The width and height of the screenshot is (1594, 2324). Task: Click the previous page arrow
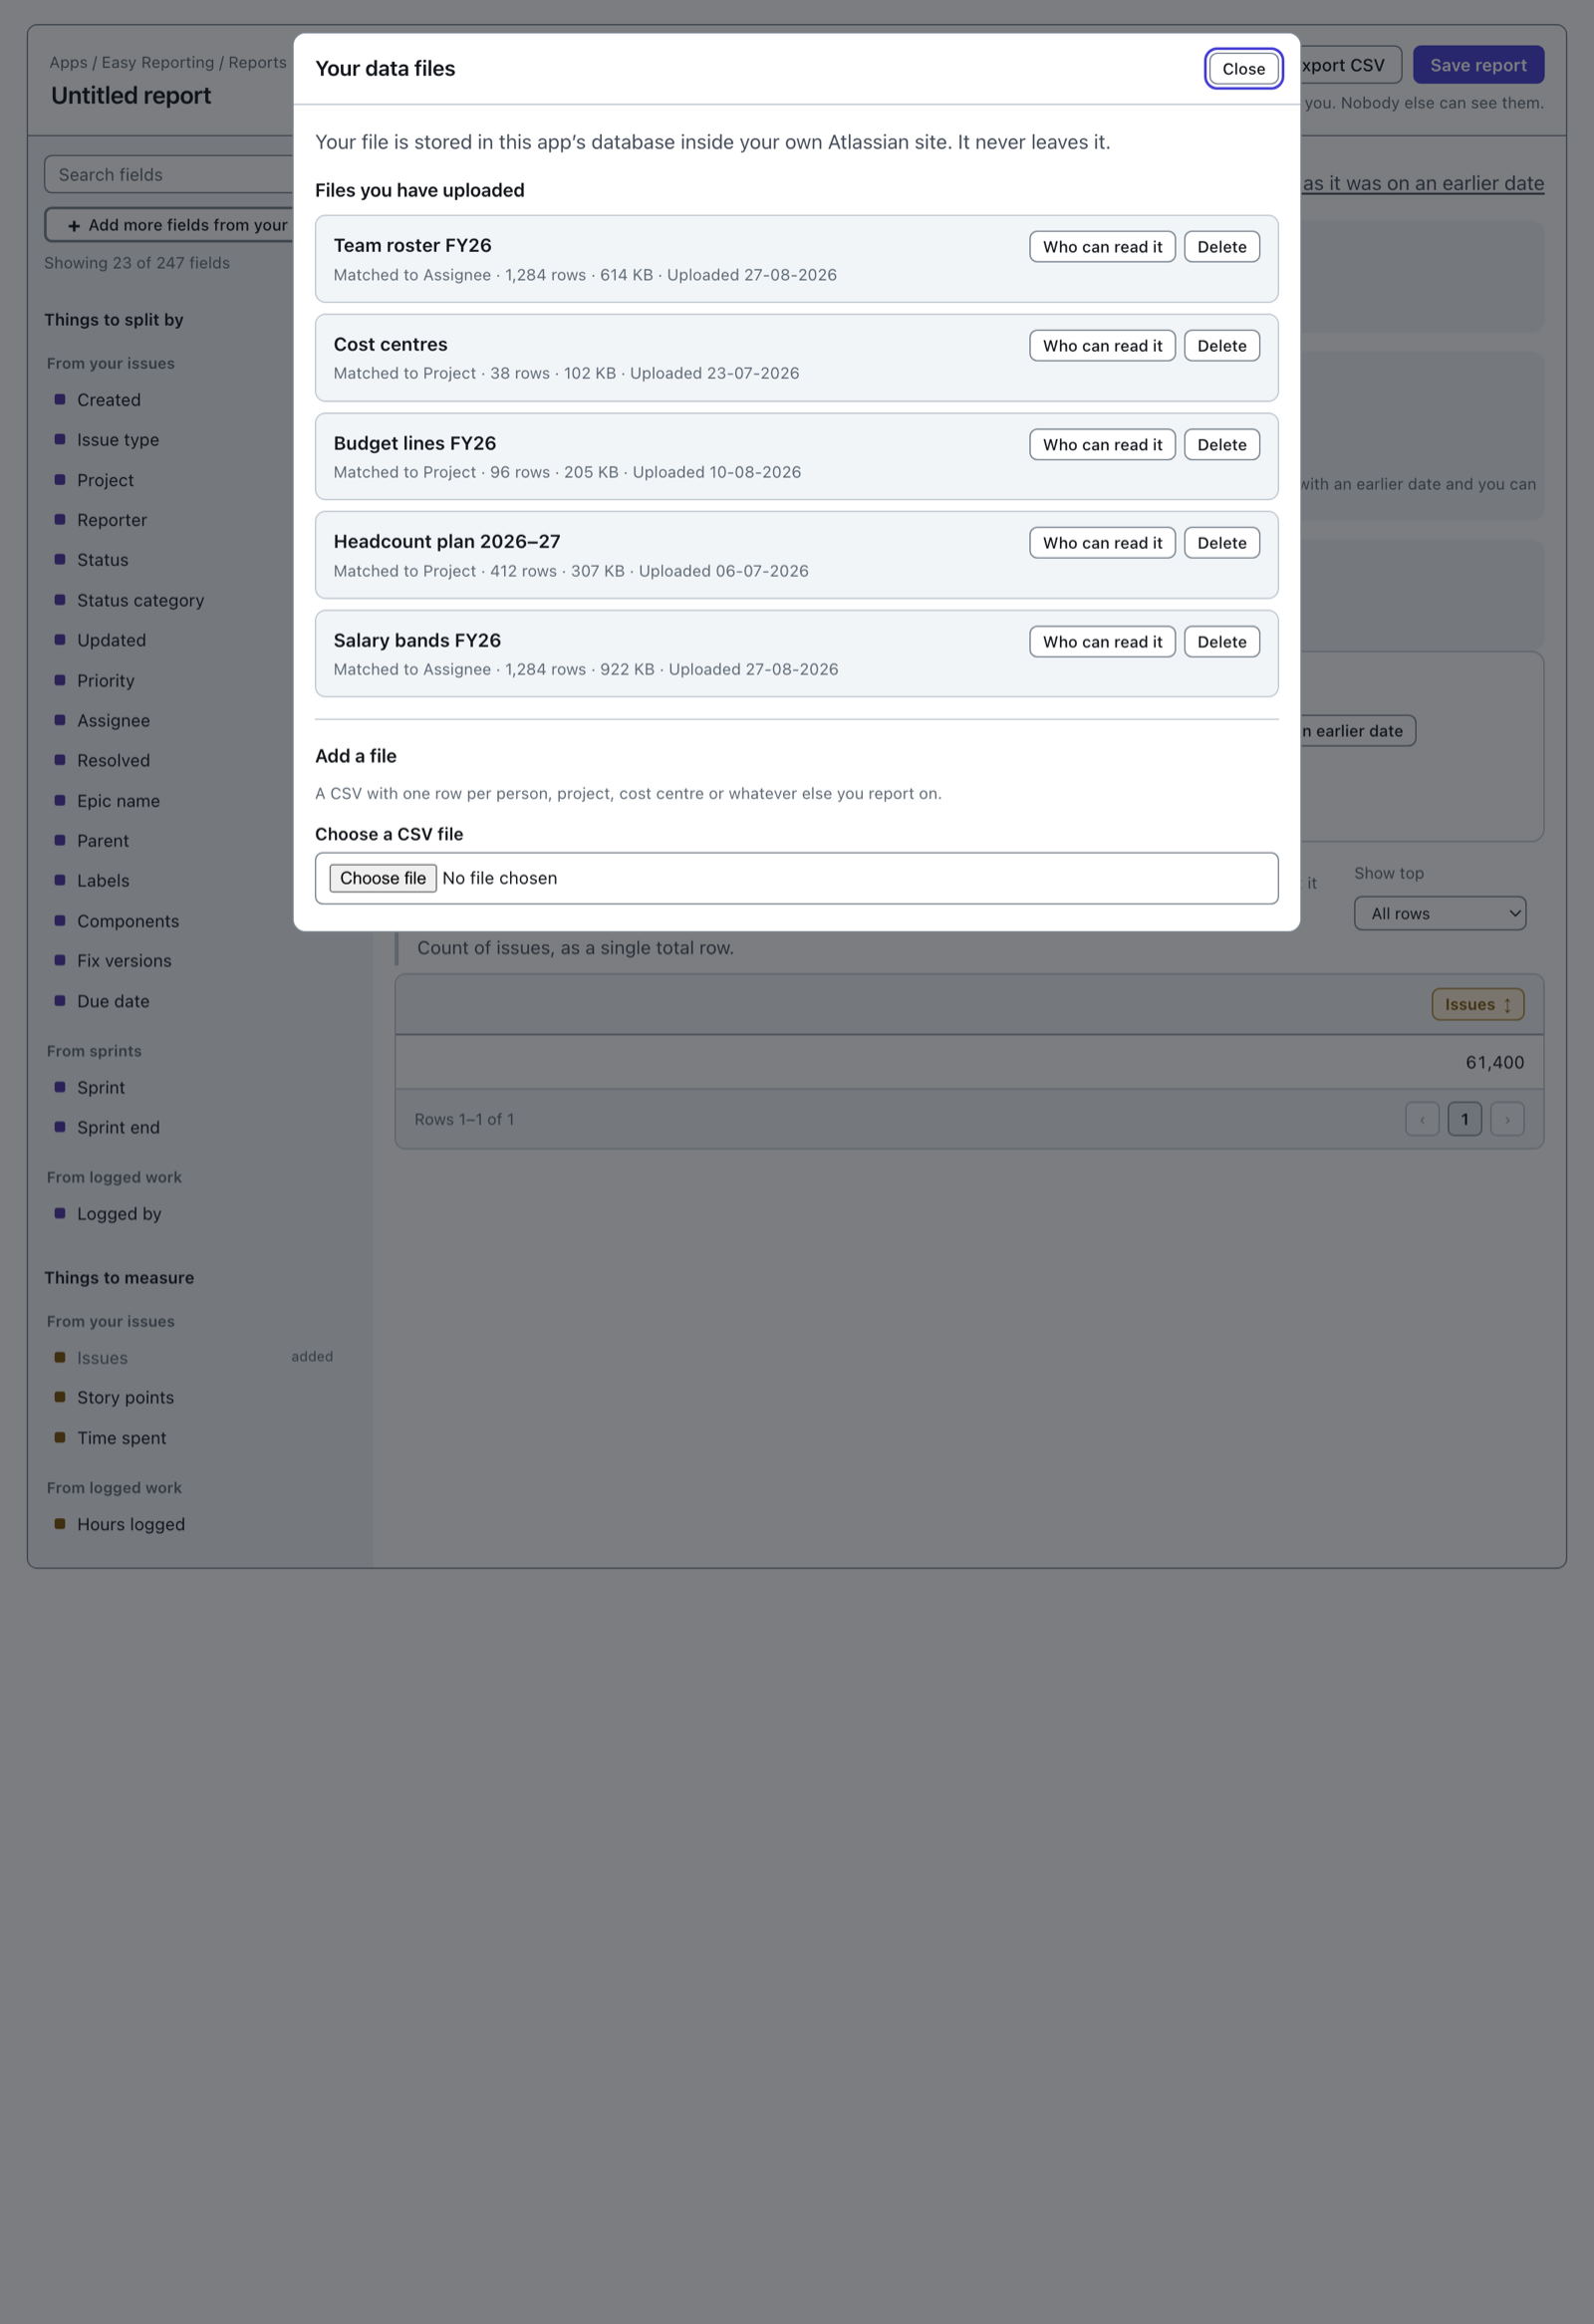coord(1421,1119)
